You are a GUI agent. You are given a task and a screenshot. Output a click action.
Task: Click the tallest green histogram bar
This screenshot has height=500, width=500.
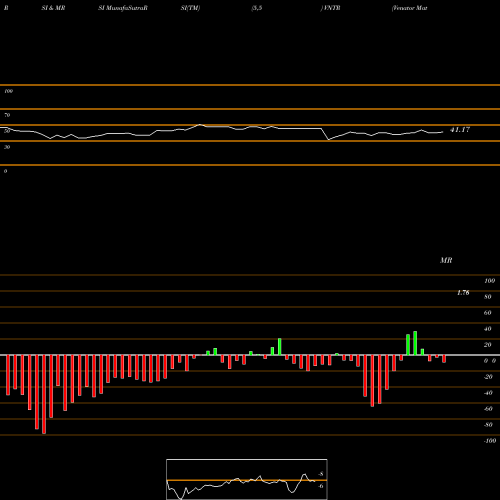[x=415, y=343]
